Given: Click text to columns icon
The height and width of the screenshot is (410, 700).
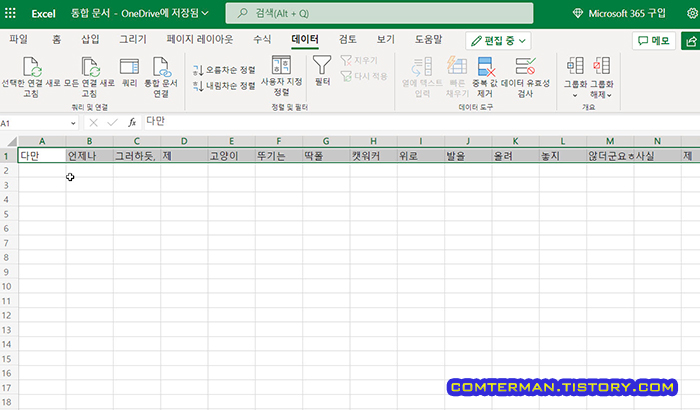Looking at the screenshot, I should (x=422, y=77).
